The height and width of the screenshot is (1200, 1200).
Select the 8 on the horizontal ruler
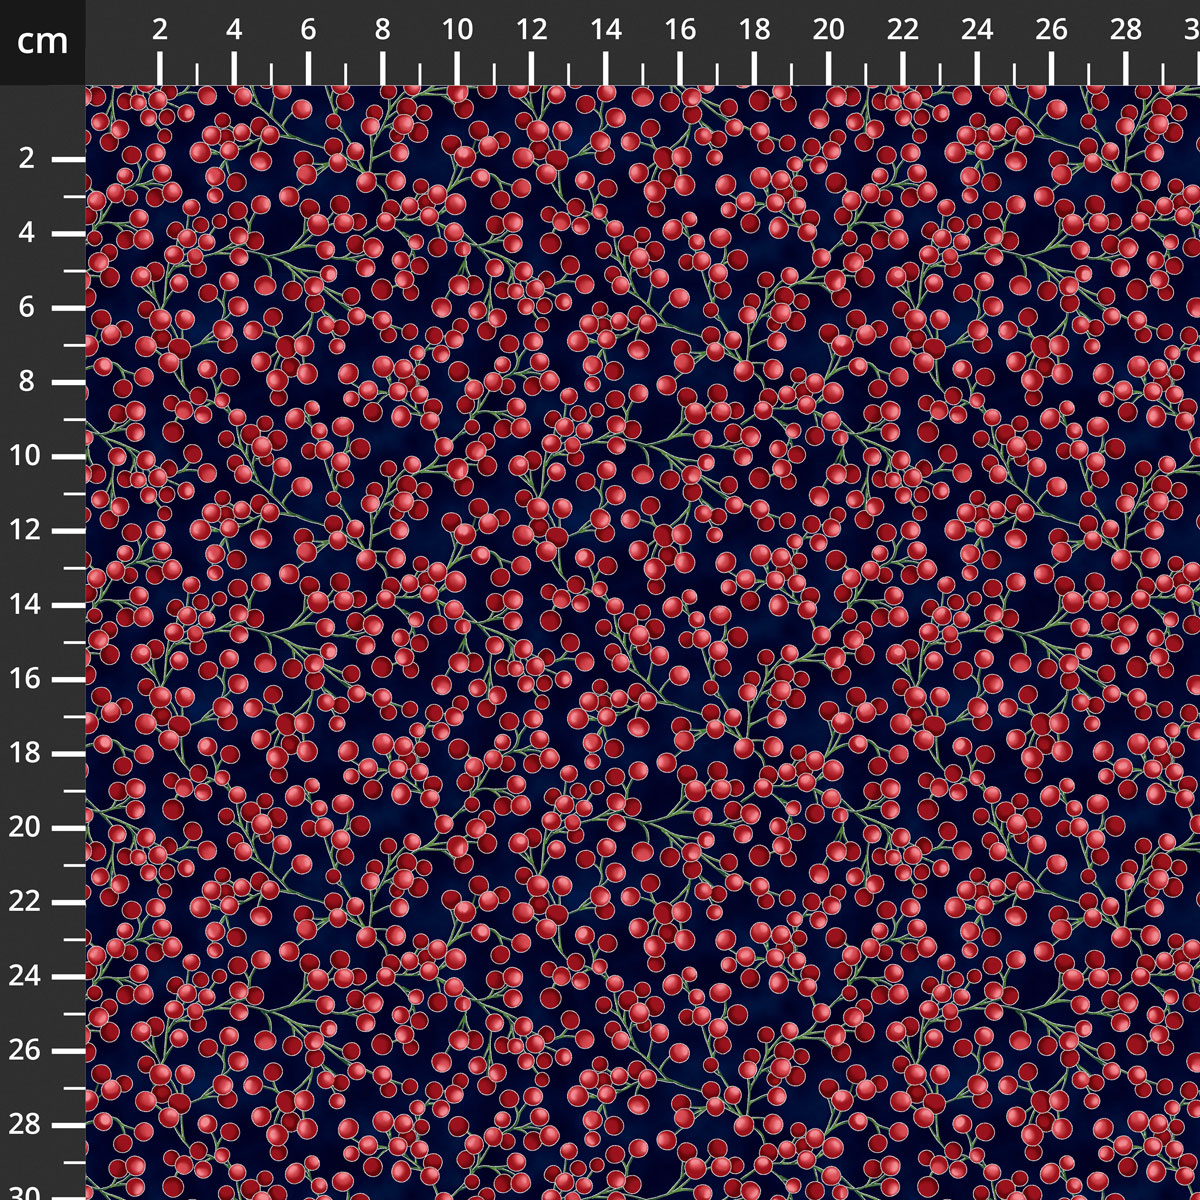(x=383, y=30)
